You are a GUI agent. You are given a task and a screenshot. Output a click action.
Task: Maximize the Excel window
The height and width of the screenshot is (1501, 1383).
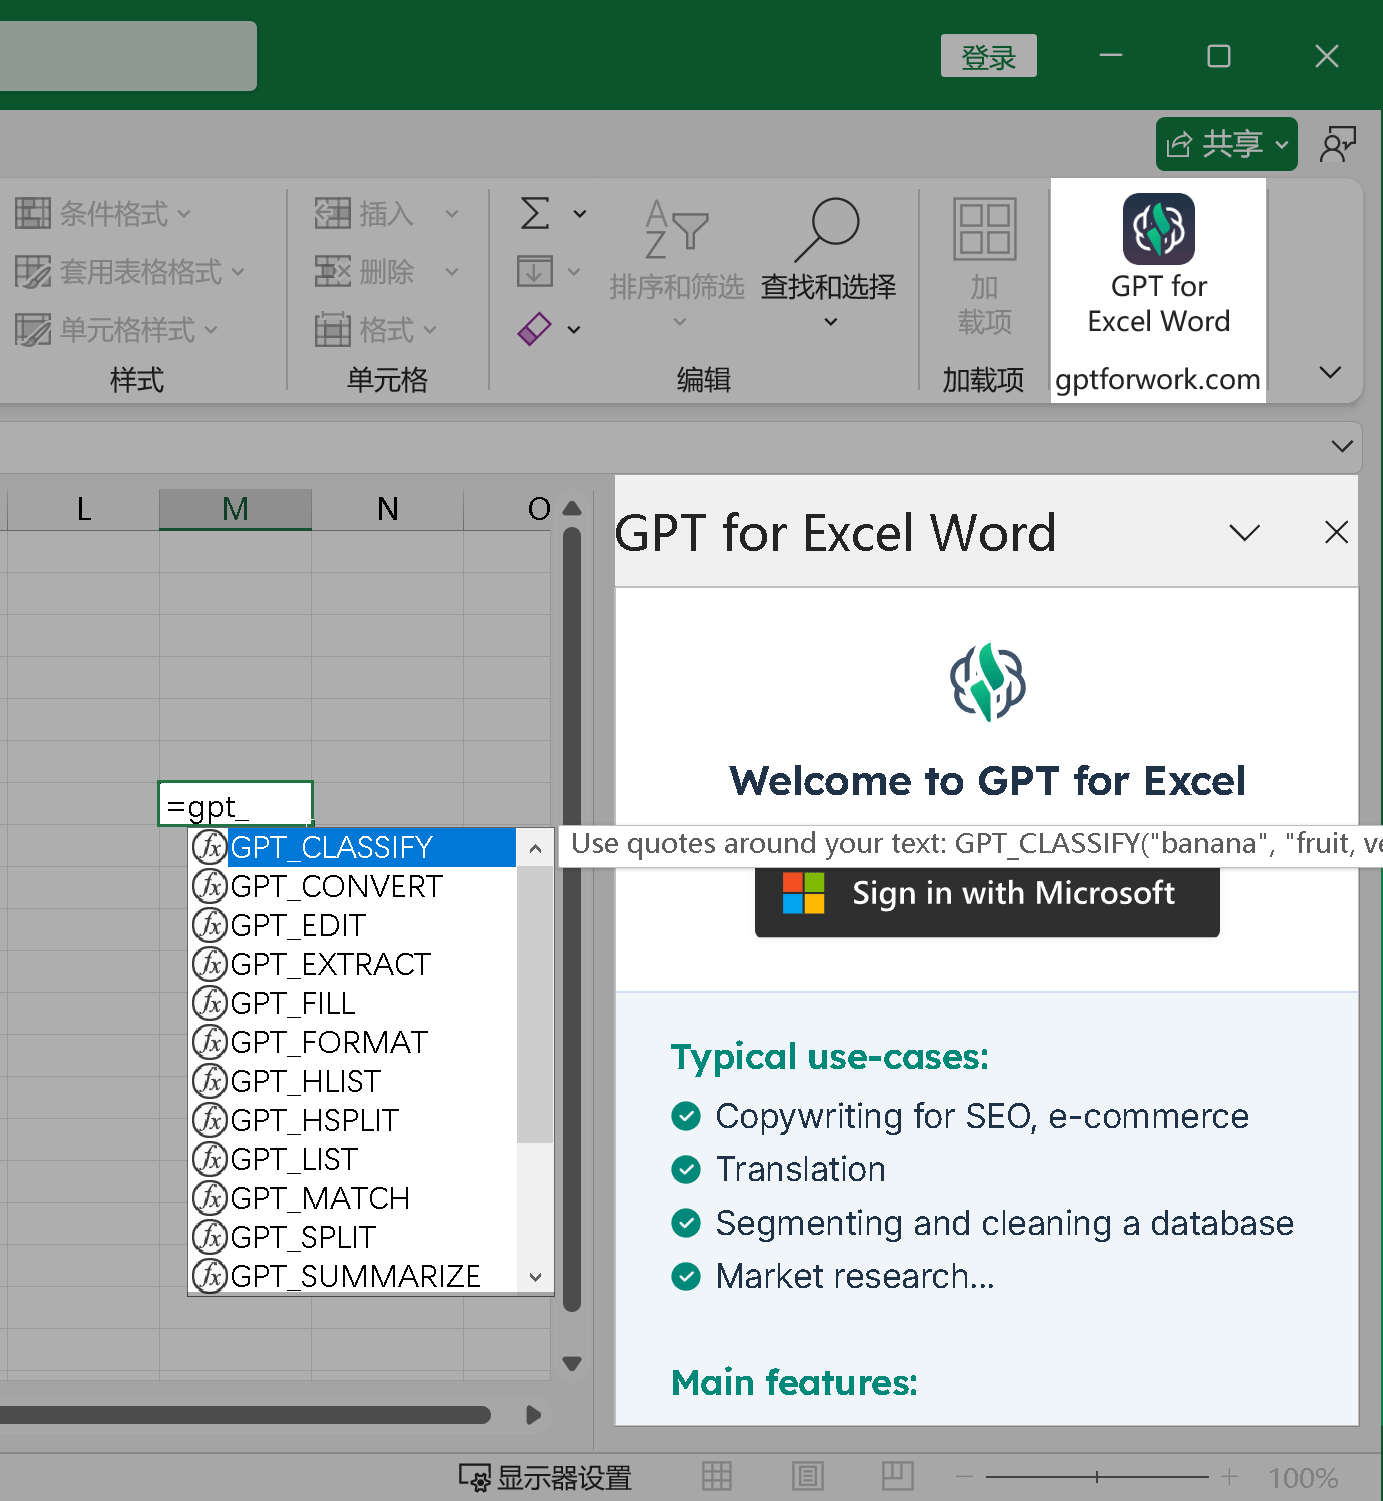[x=1219, y=56]
